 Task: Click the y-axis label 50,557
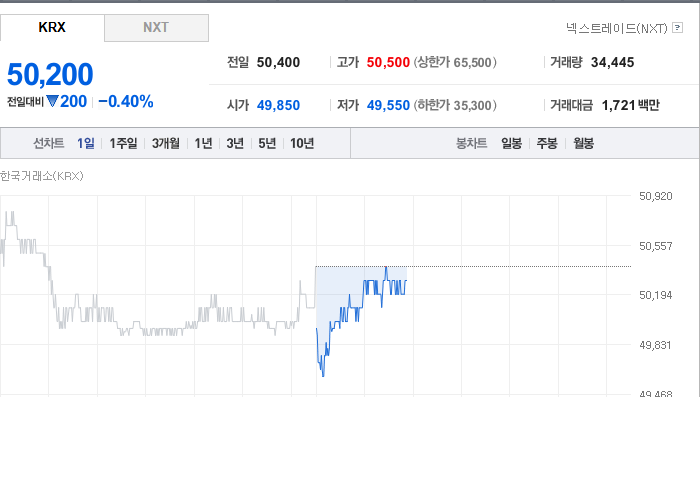[x=656, y=246]
